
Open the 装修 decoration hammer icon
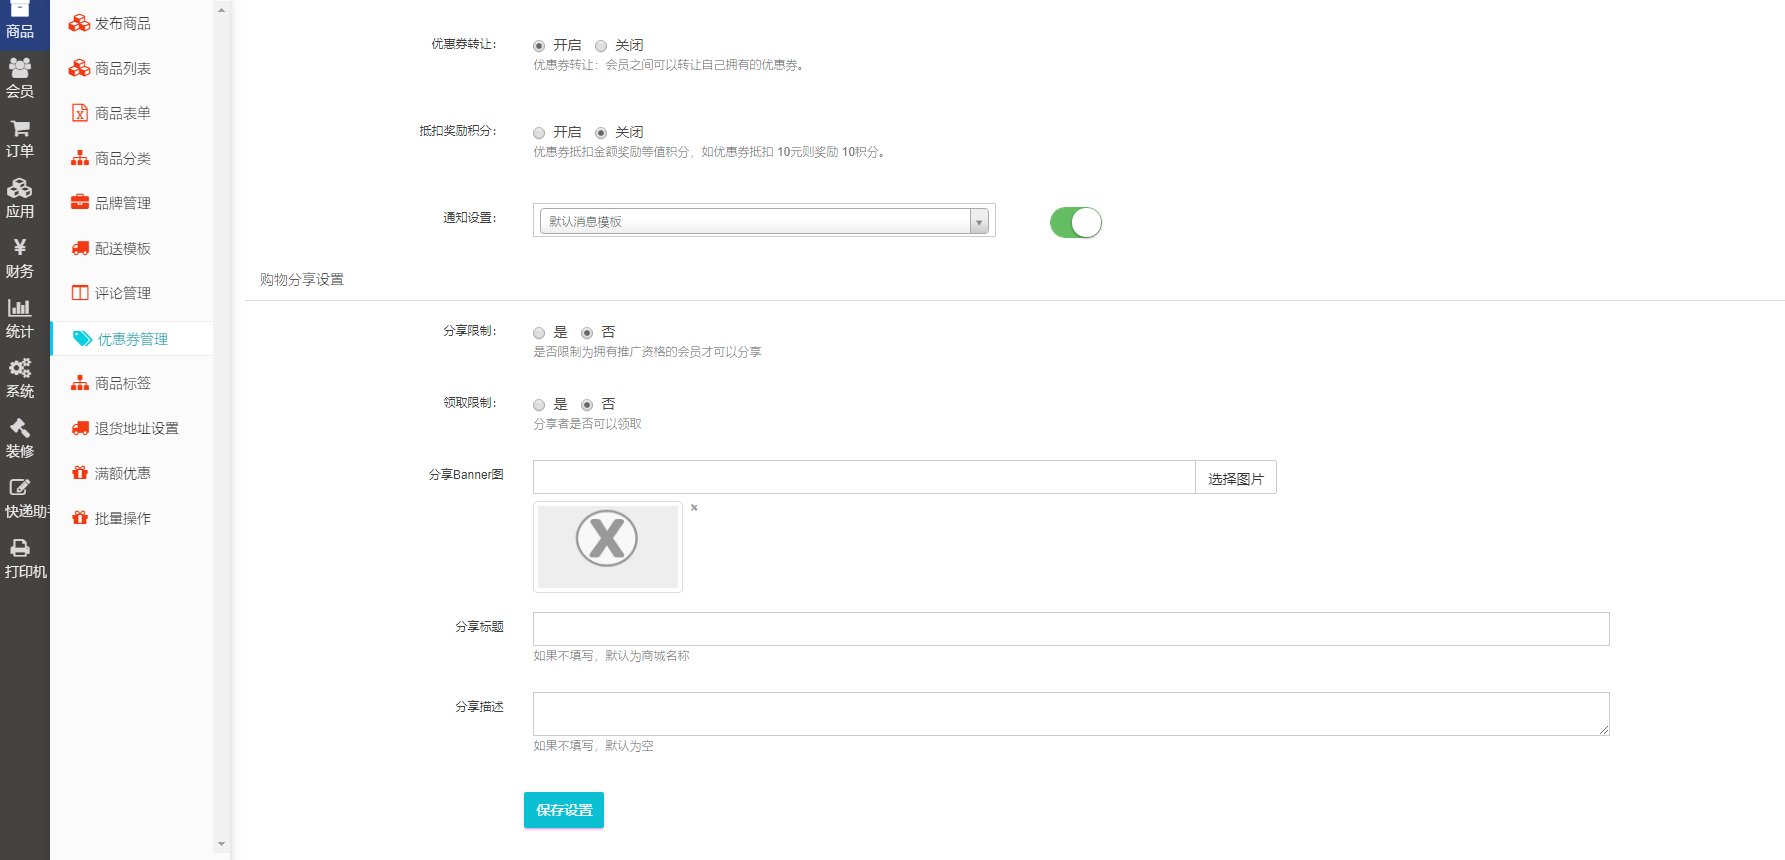pos(20,429)
